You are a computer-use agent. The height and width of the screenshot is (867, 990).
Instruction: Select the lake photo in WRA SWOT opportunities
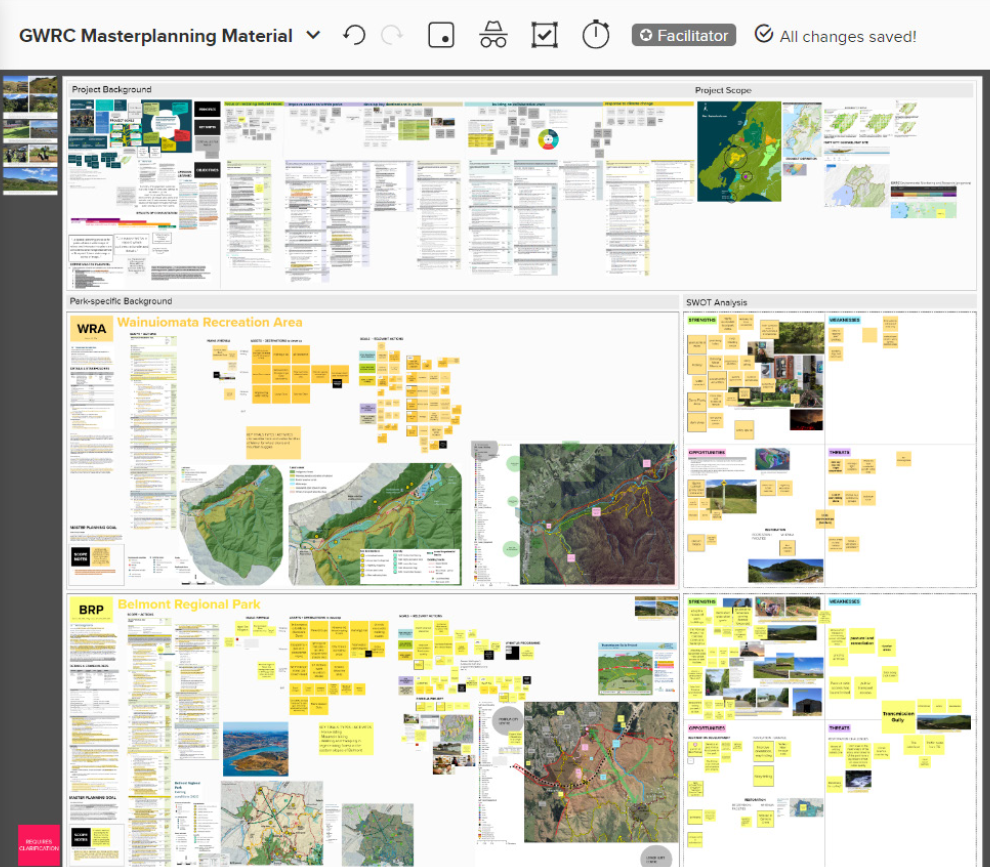coord(785,570)
